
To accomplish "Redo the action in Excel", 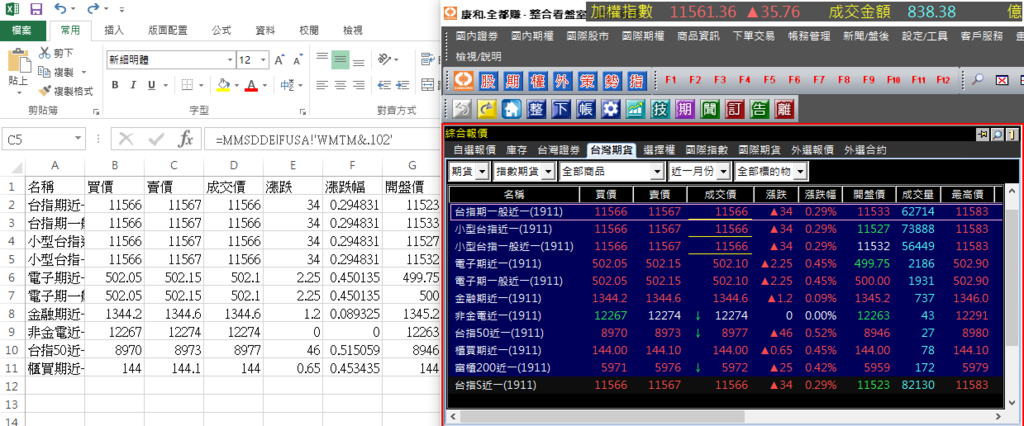I will click(x=93, y=9).
